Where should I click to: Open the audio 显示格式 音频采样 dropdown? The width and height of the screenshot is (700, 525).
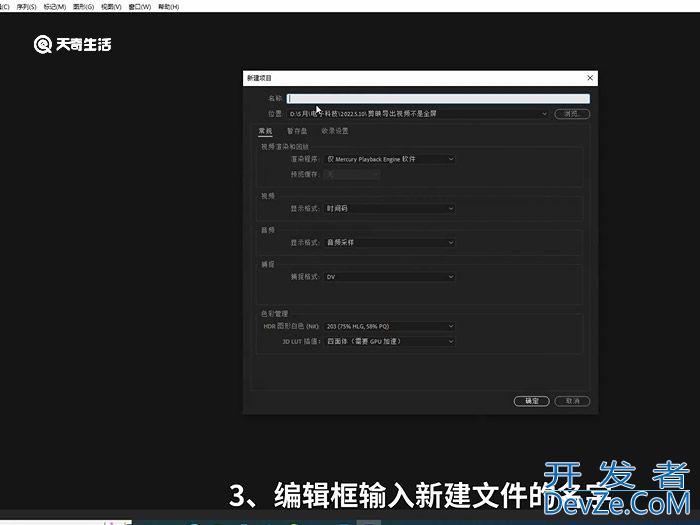click(390, 242)
